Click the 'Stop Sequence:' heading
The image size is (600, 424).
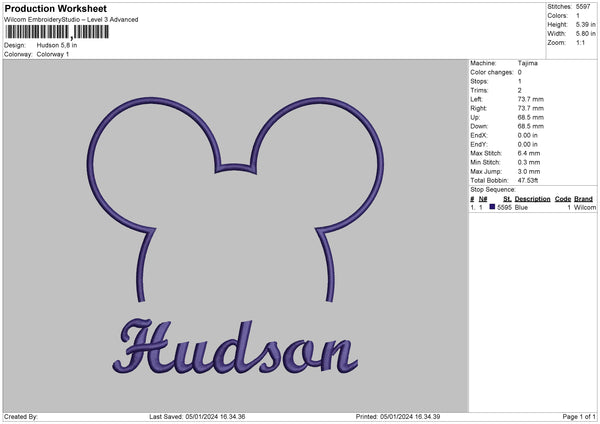pyautogui.click(x=493, y=190)
